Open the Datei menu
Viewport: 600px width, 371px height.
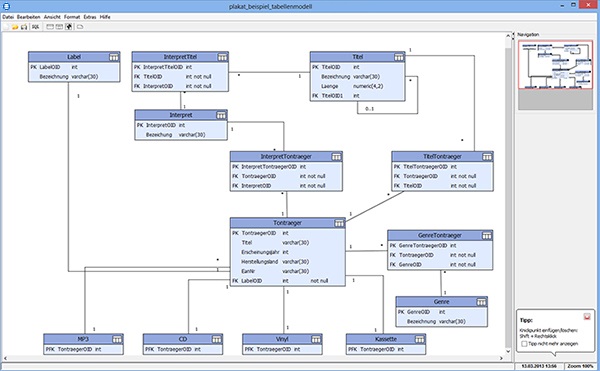[x=8, y=17]
